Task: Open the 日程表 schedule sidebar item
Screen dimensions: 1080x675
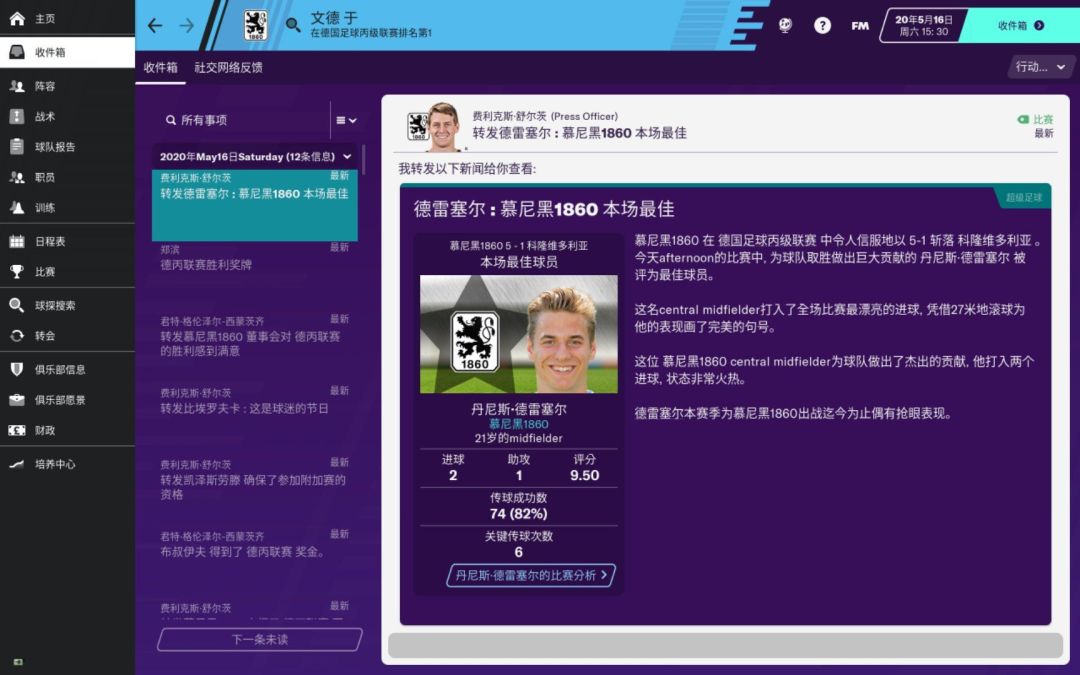Action: click(67, 241)
